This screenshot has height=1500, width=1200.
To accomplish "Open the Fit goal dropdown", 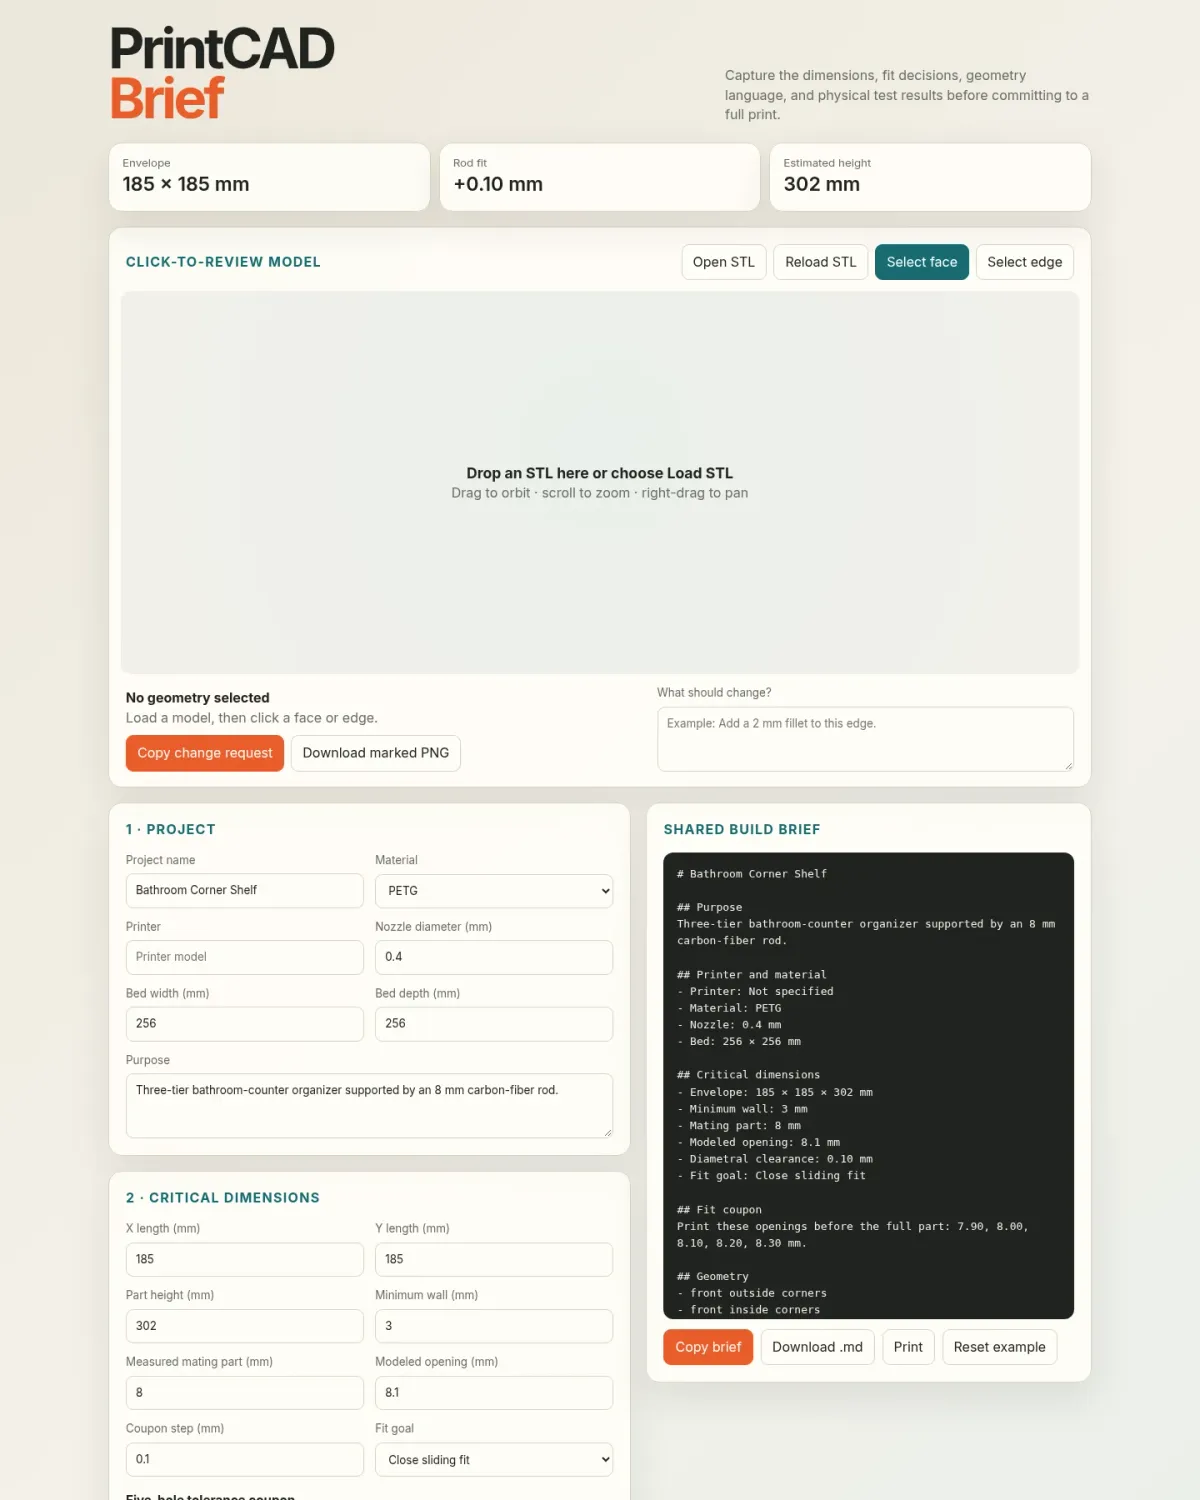I will point(494,1460).
